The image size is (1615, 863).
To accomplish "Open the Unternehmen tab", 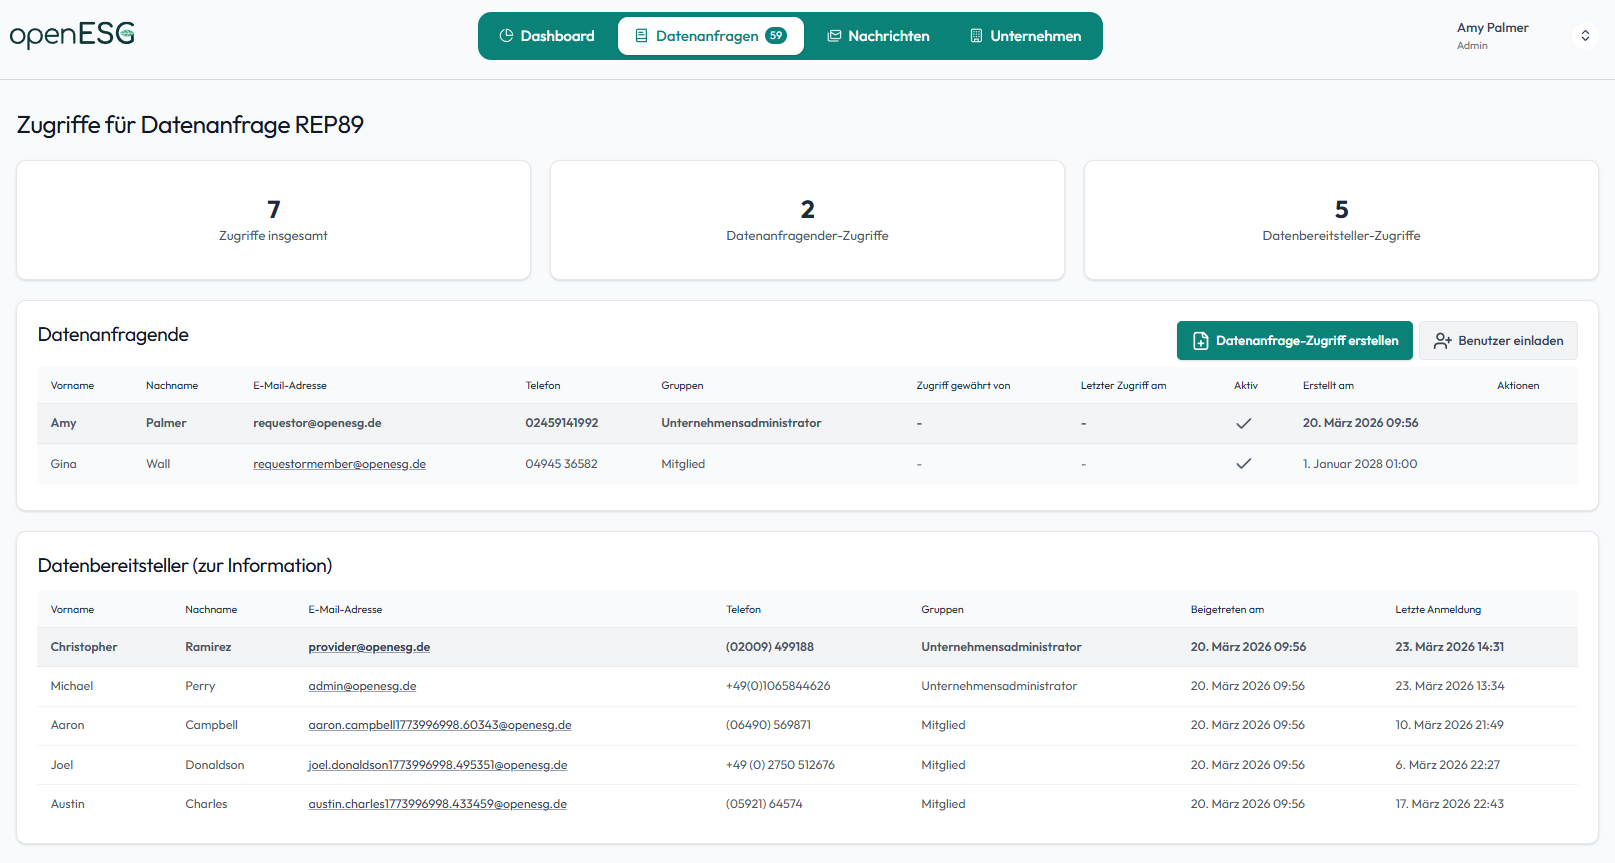I will 1025,36.
